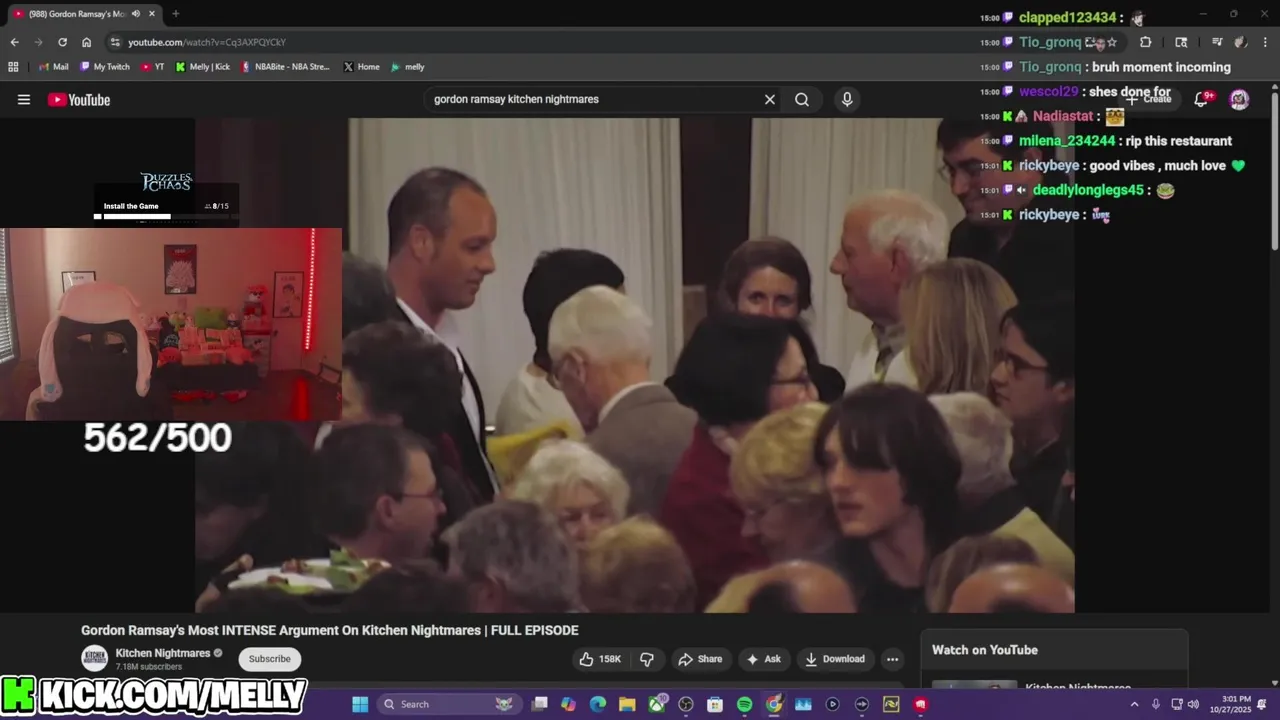Click the address bar URL
The width and height of the screenshot is (1280, 720).
click(x=207, y=42)
